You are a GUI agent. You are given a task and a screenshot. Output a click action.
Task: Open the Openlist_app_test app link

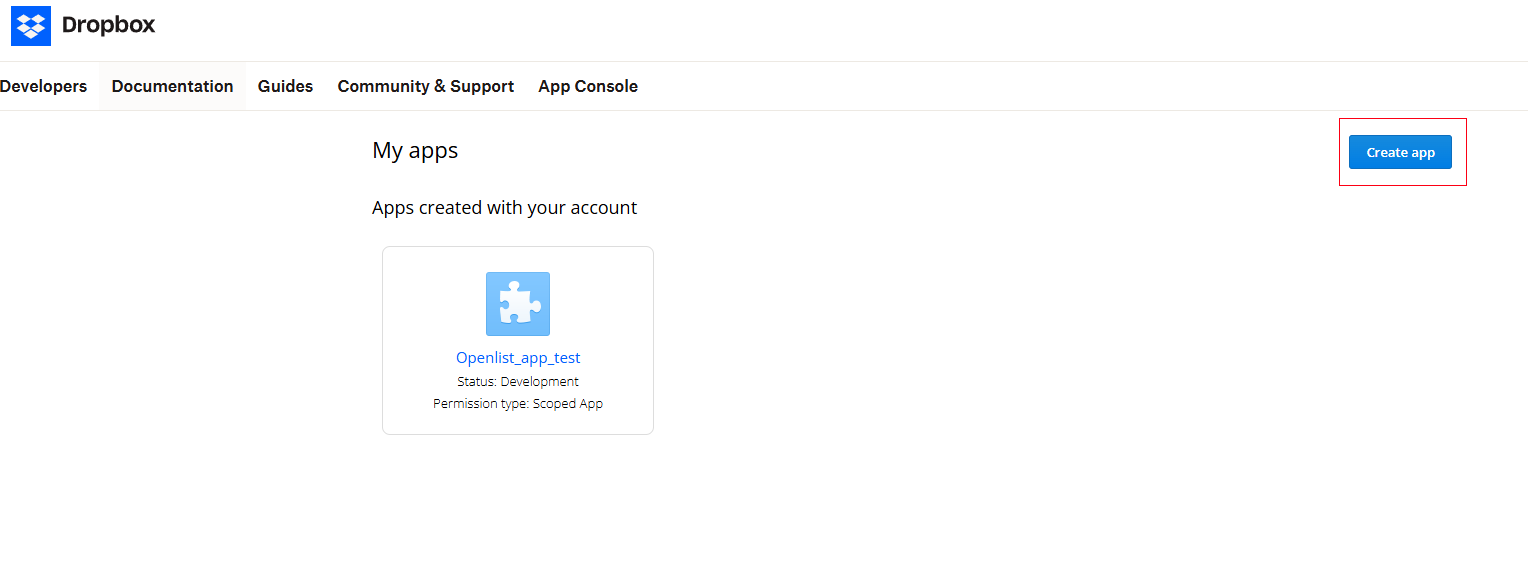click(518, 358)
